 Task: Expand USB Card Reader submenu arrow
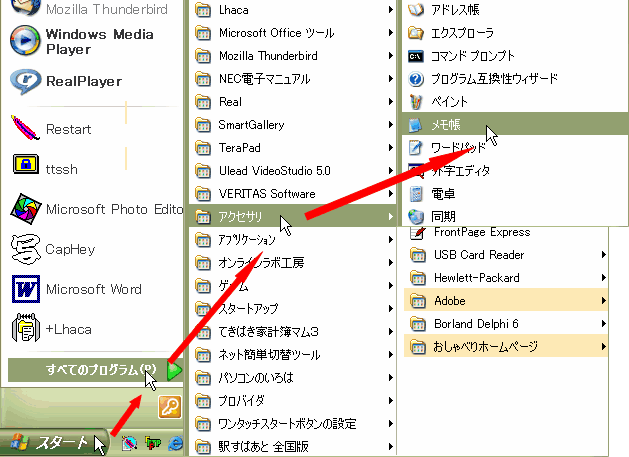click(x=603, y=255)
